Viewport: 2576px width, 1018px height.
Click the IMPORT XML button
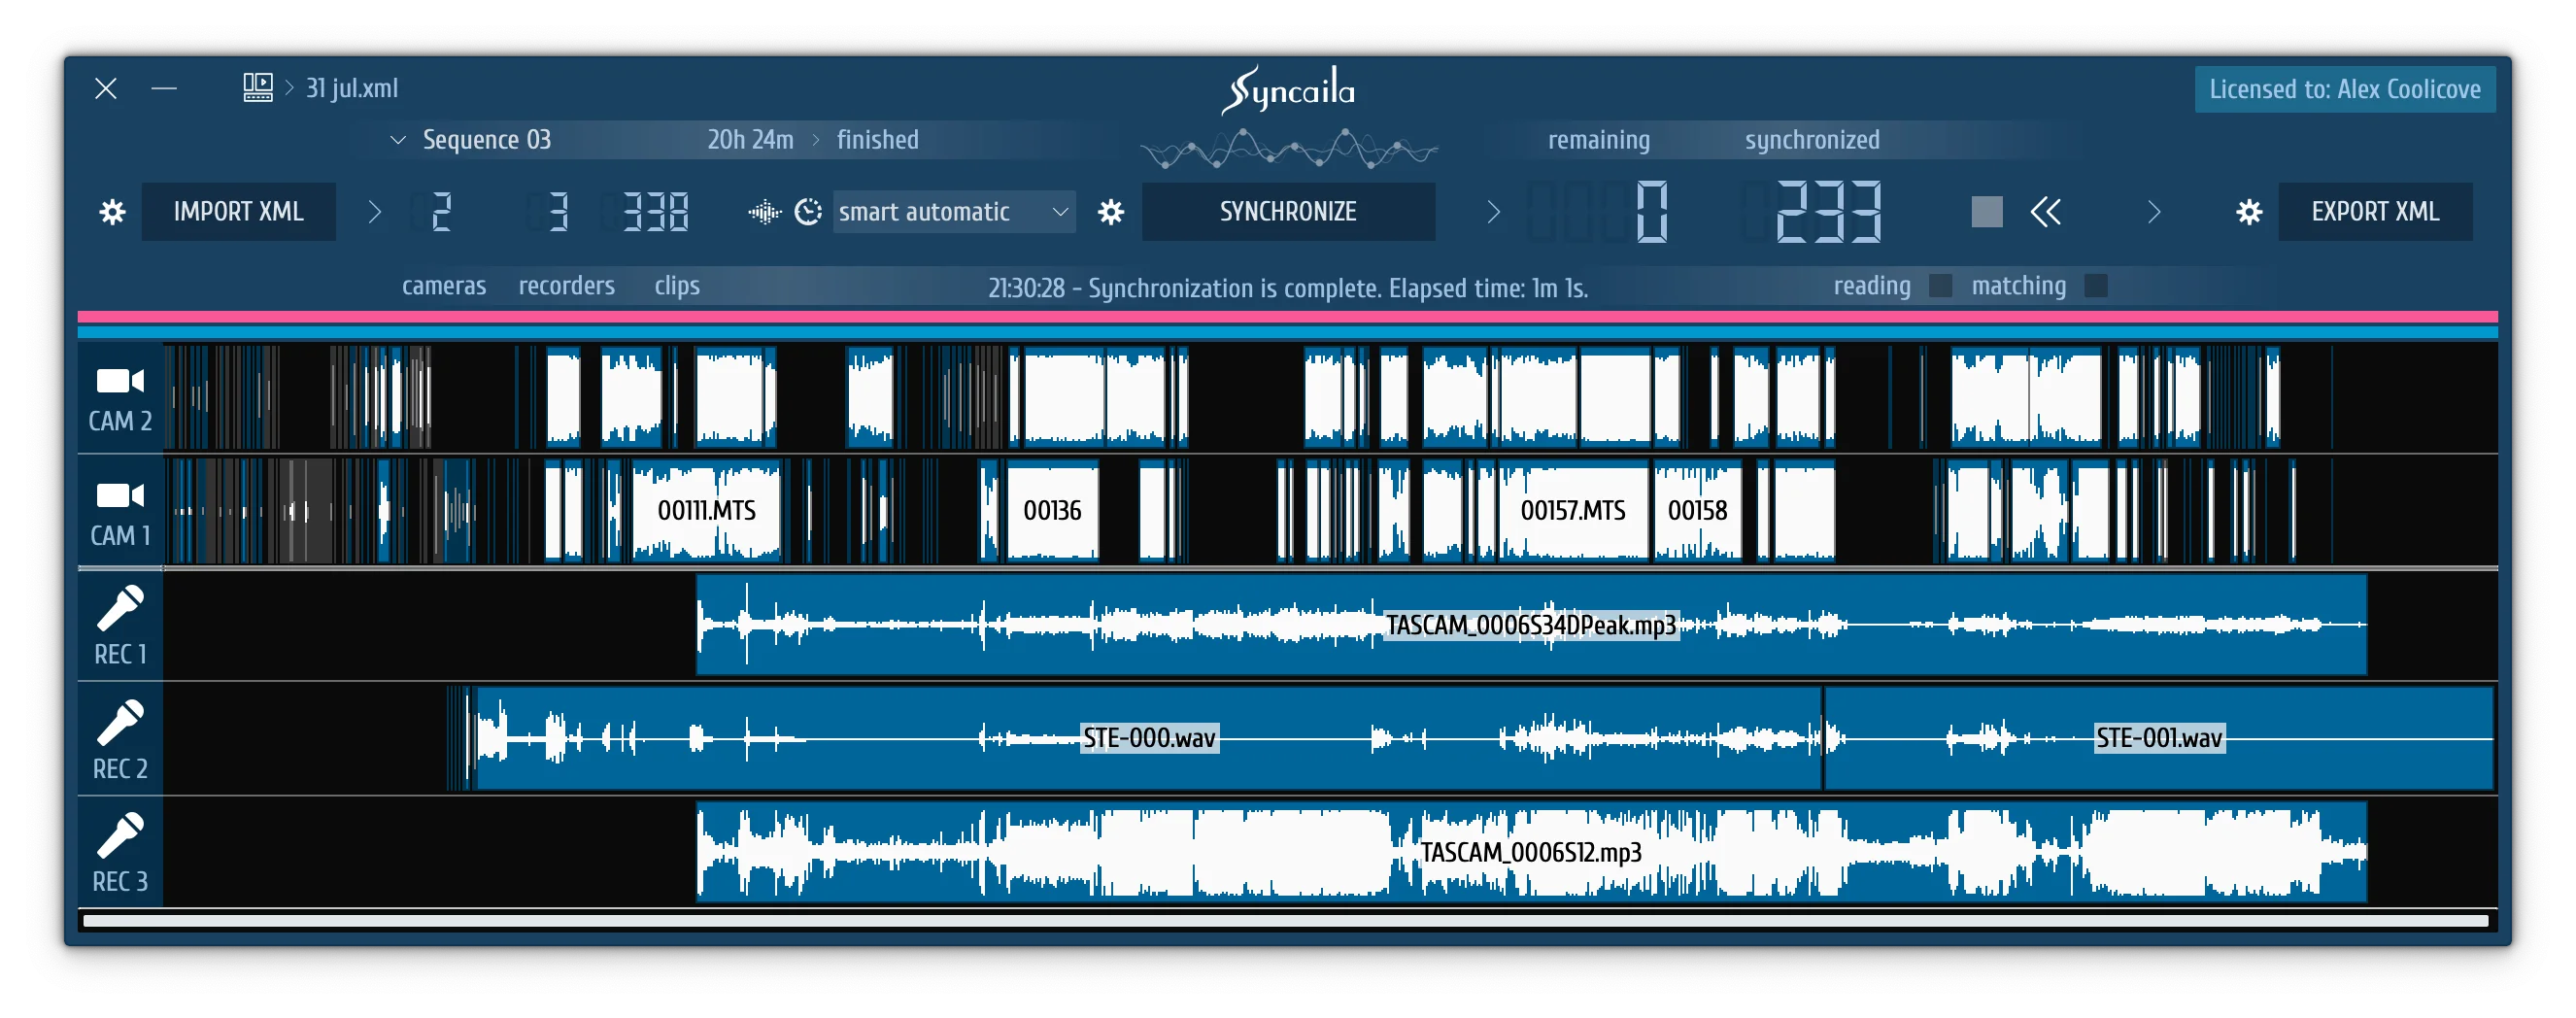(238, 212)
